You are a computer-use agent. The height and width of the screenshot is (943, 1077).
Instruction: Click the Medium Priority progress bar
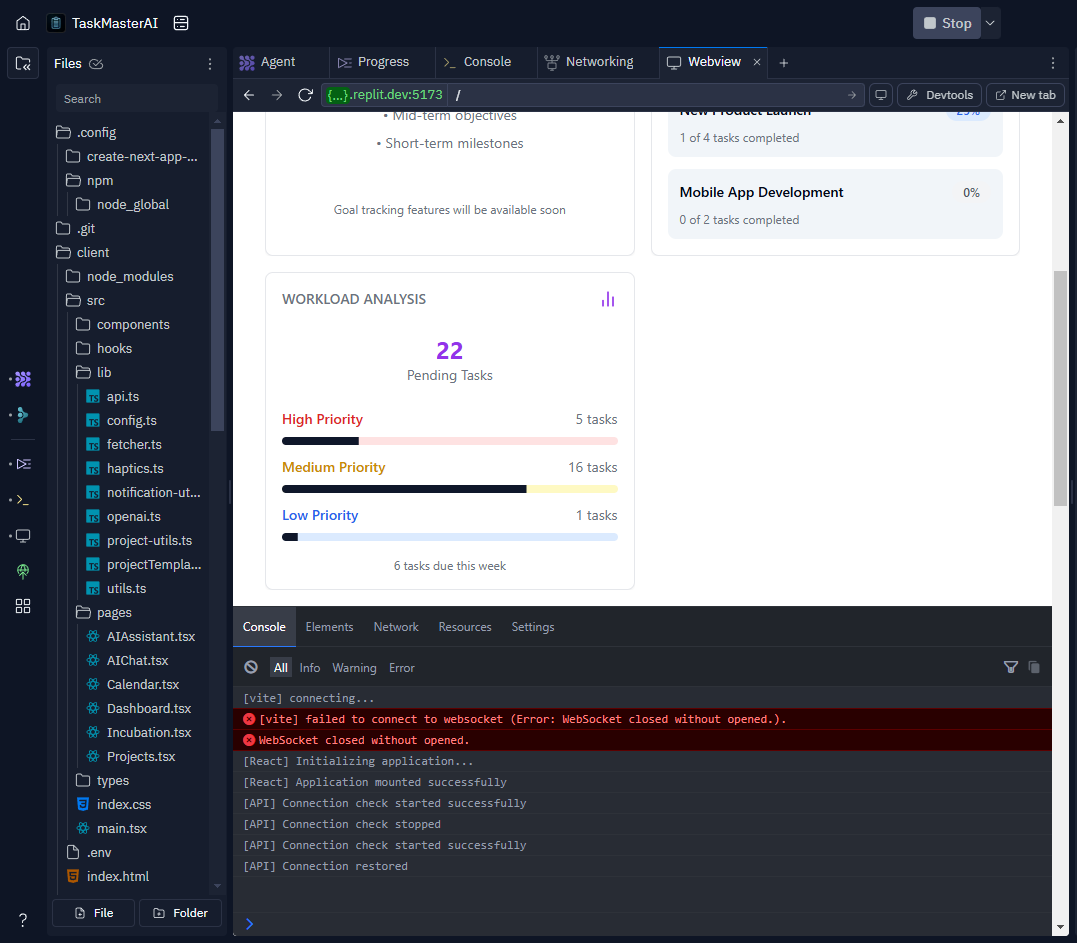[x=450, y=489]
